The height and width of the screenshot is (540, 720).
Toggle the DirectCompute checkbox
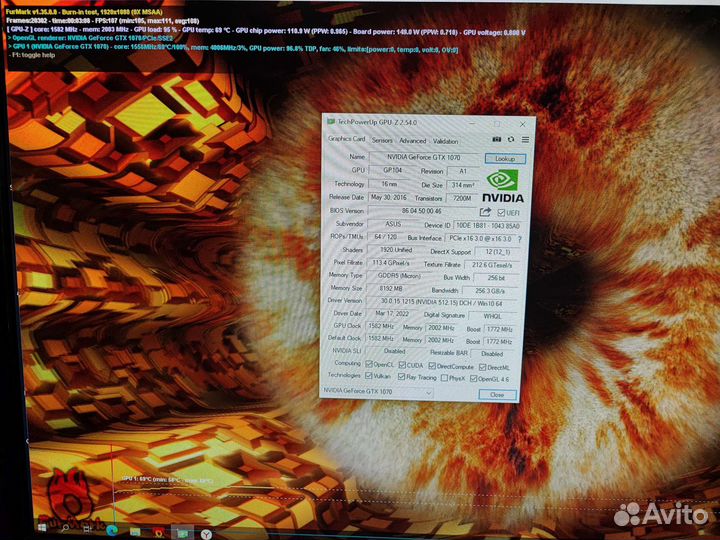pyautogui.click(x=432, y=366)
